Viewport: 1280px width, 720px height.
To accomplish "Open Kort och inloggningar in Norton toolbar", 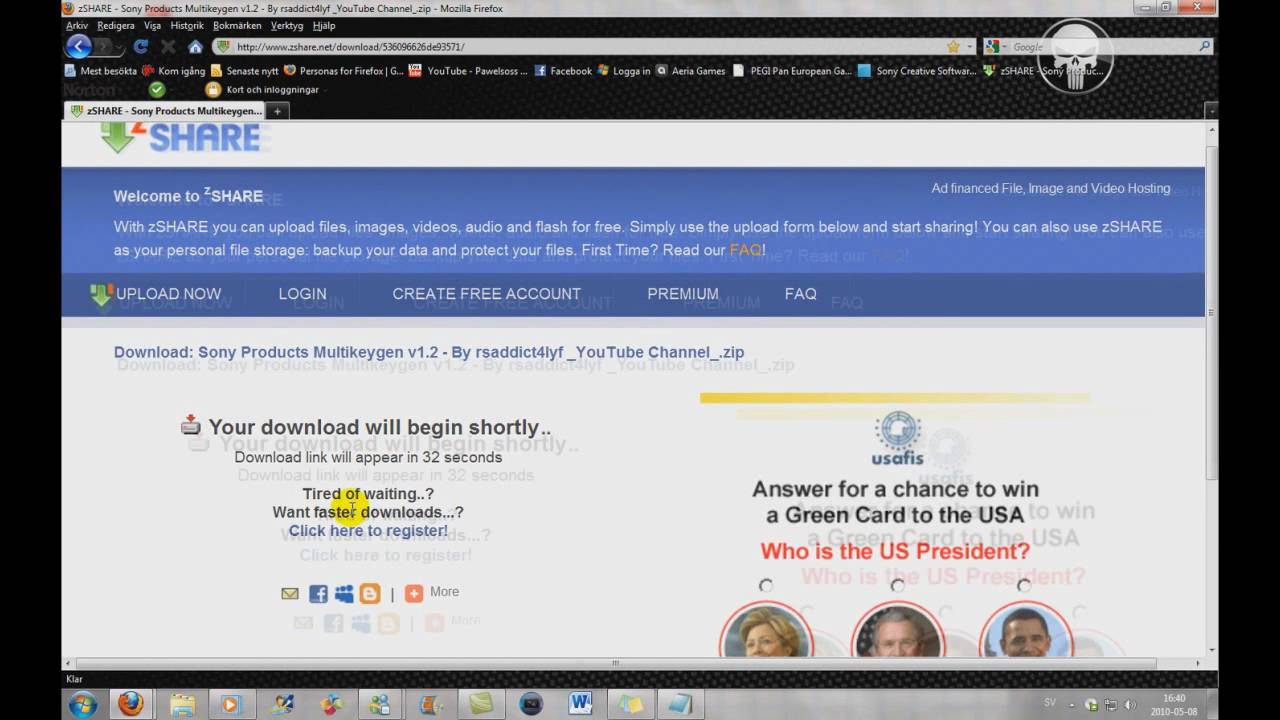I will point(262,89).
